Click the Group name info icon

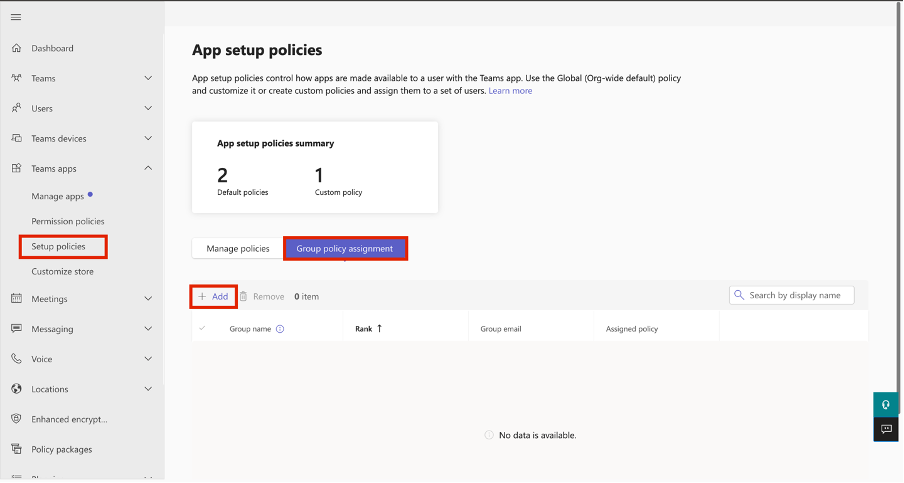pos(280,329)
